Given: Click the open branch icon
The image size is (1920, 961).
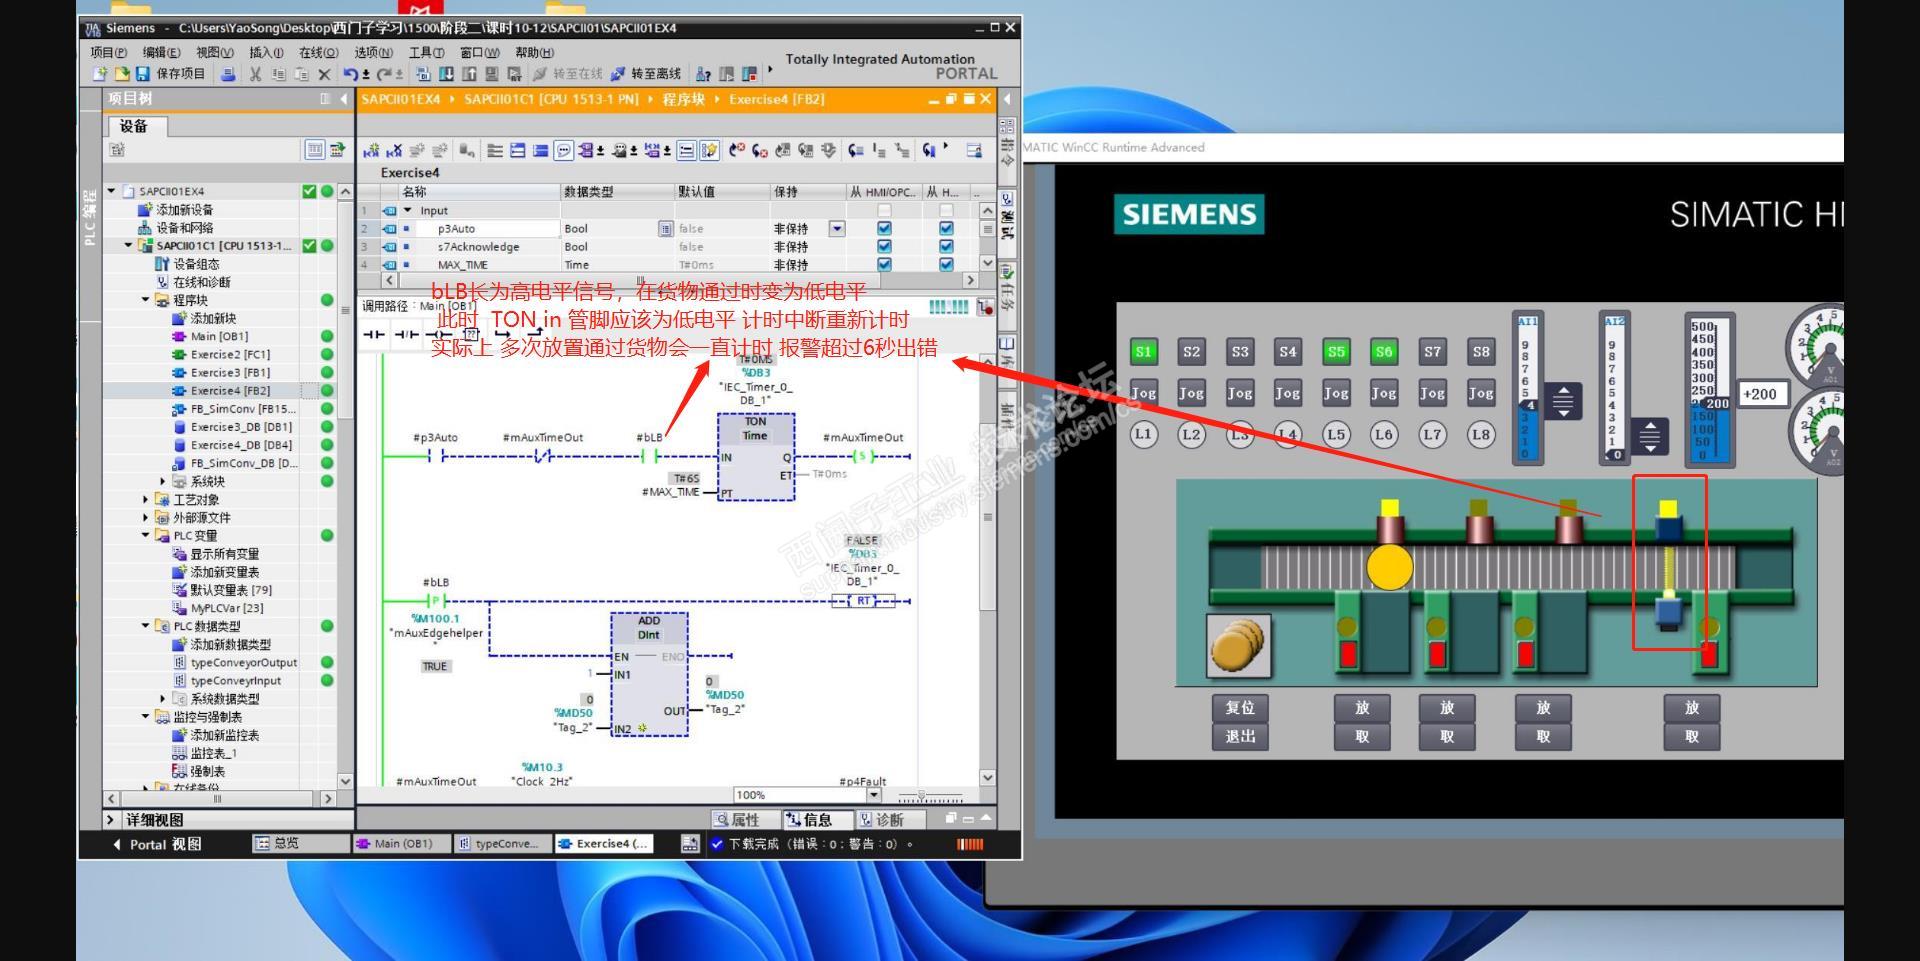Looking at the screenshot, I should (x=503, y=334).
